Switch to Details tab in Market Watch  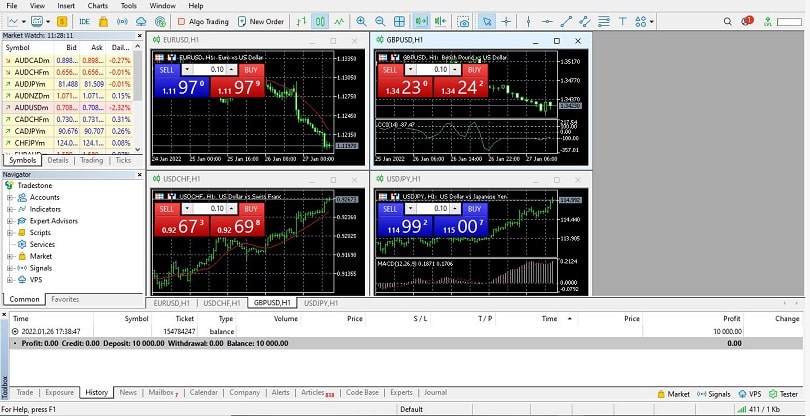pyautogui.click(x=58, y=160)
